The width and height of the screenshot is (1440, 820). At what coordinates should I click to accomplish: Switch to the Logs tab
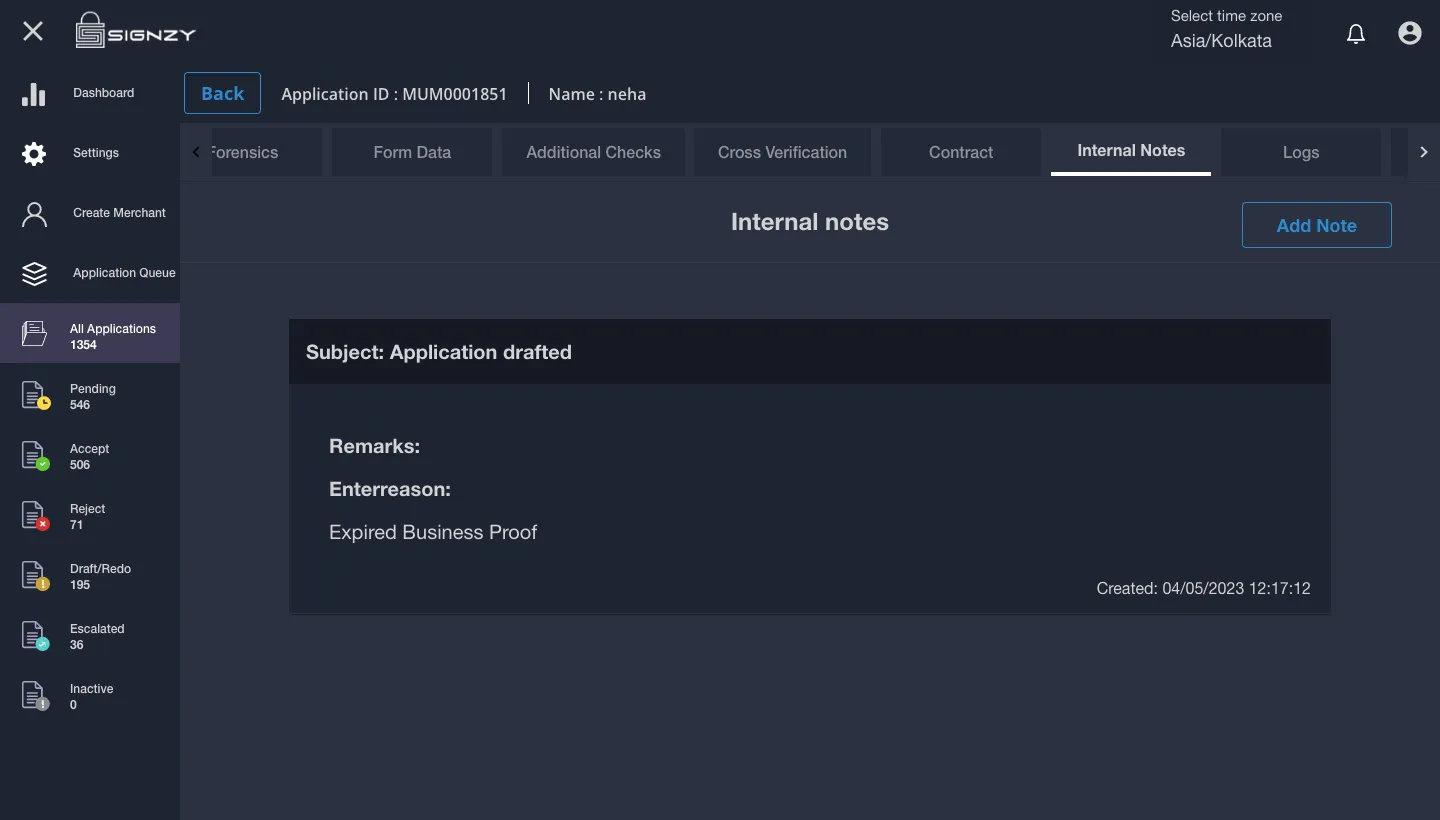point(1301,152)
